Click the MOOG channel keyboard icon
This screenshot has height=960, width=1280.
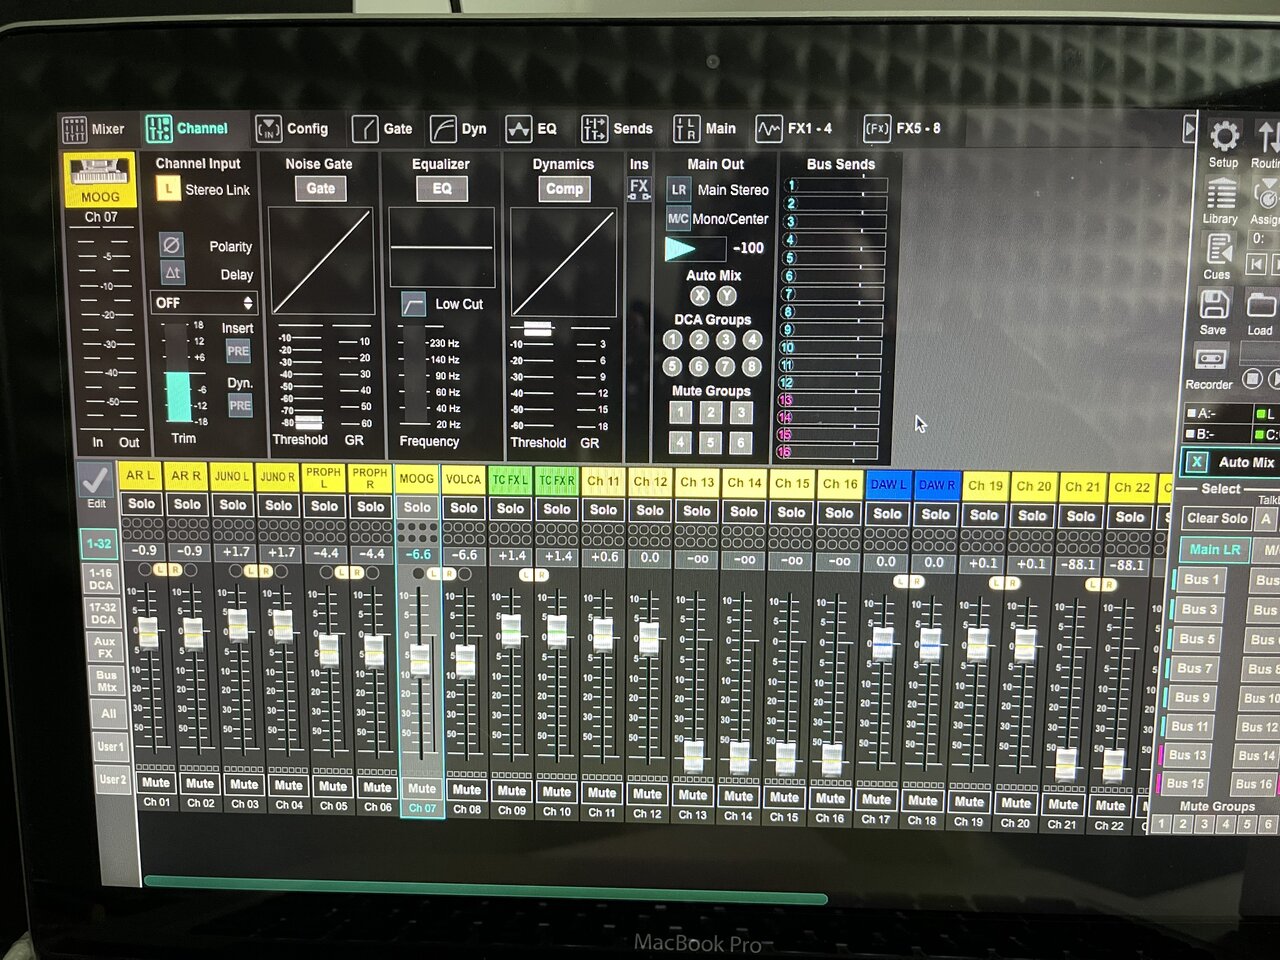pyautogui.click(x=100, y=173)
